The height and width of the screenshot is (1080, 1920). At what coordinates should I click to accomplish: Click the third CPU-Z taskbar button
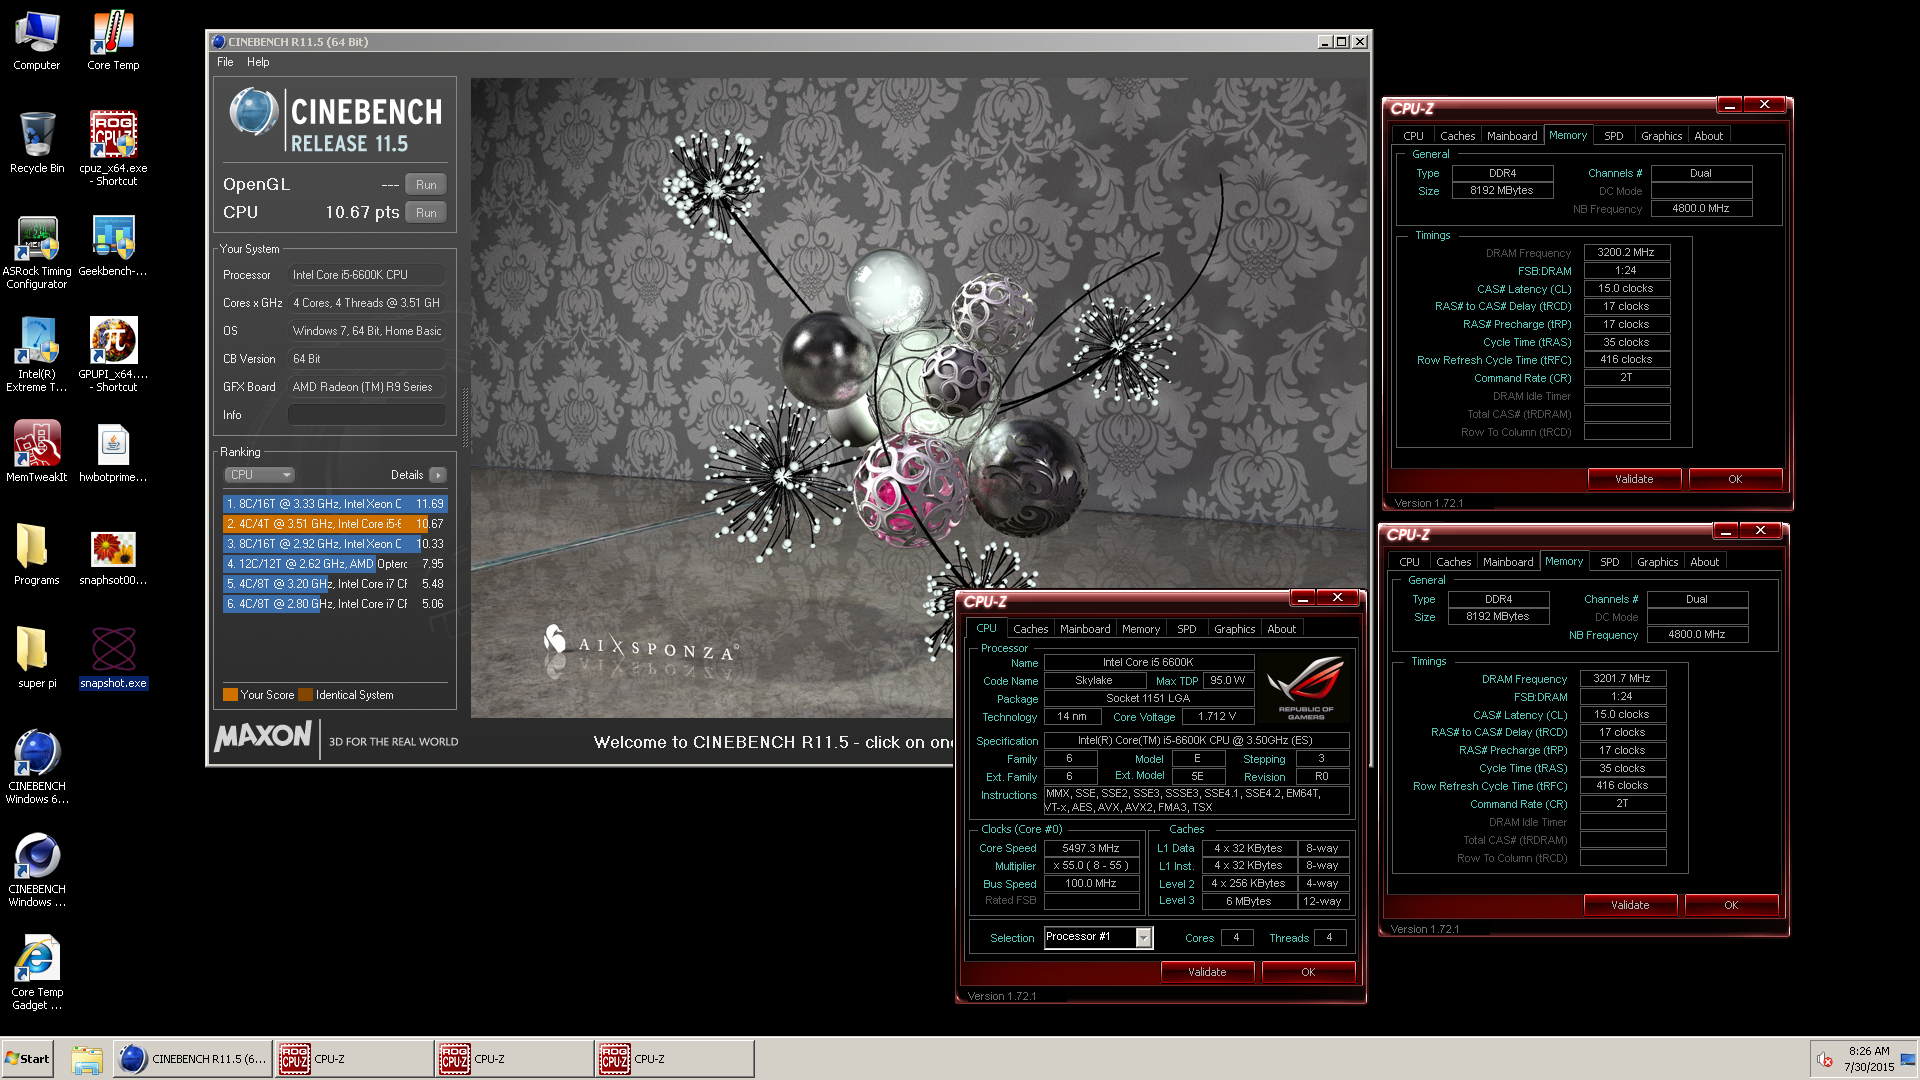coord(674,1059)
